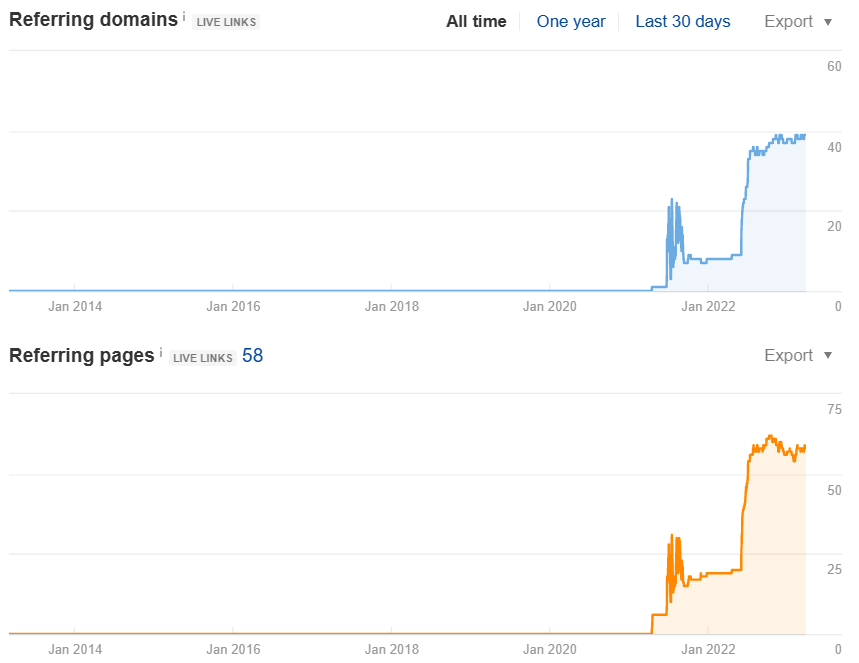
Task: Click Jan 2014 label on Referring pages chart
Action: (75, 649)
